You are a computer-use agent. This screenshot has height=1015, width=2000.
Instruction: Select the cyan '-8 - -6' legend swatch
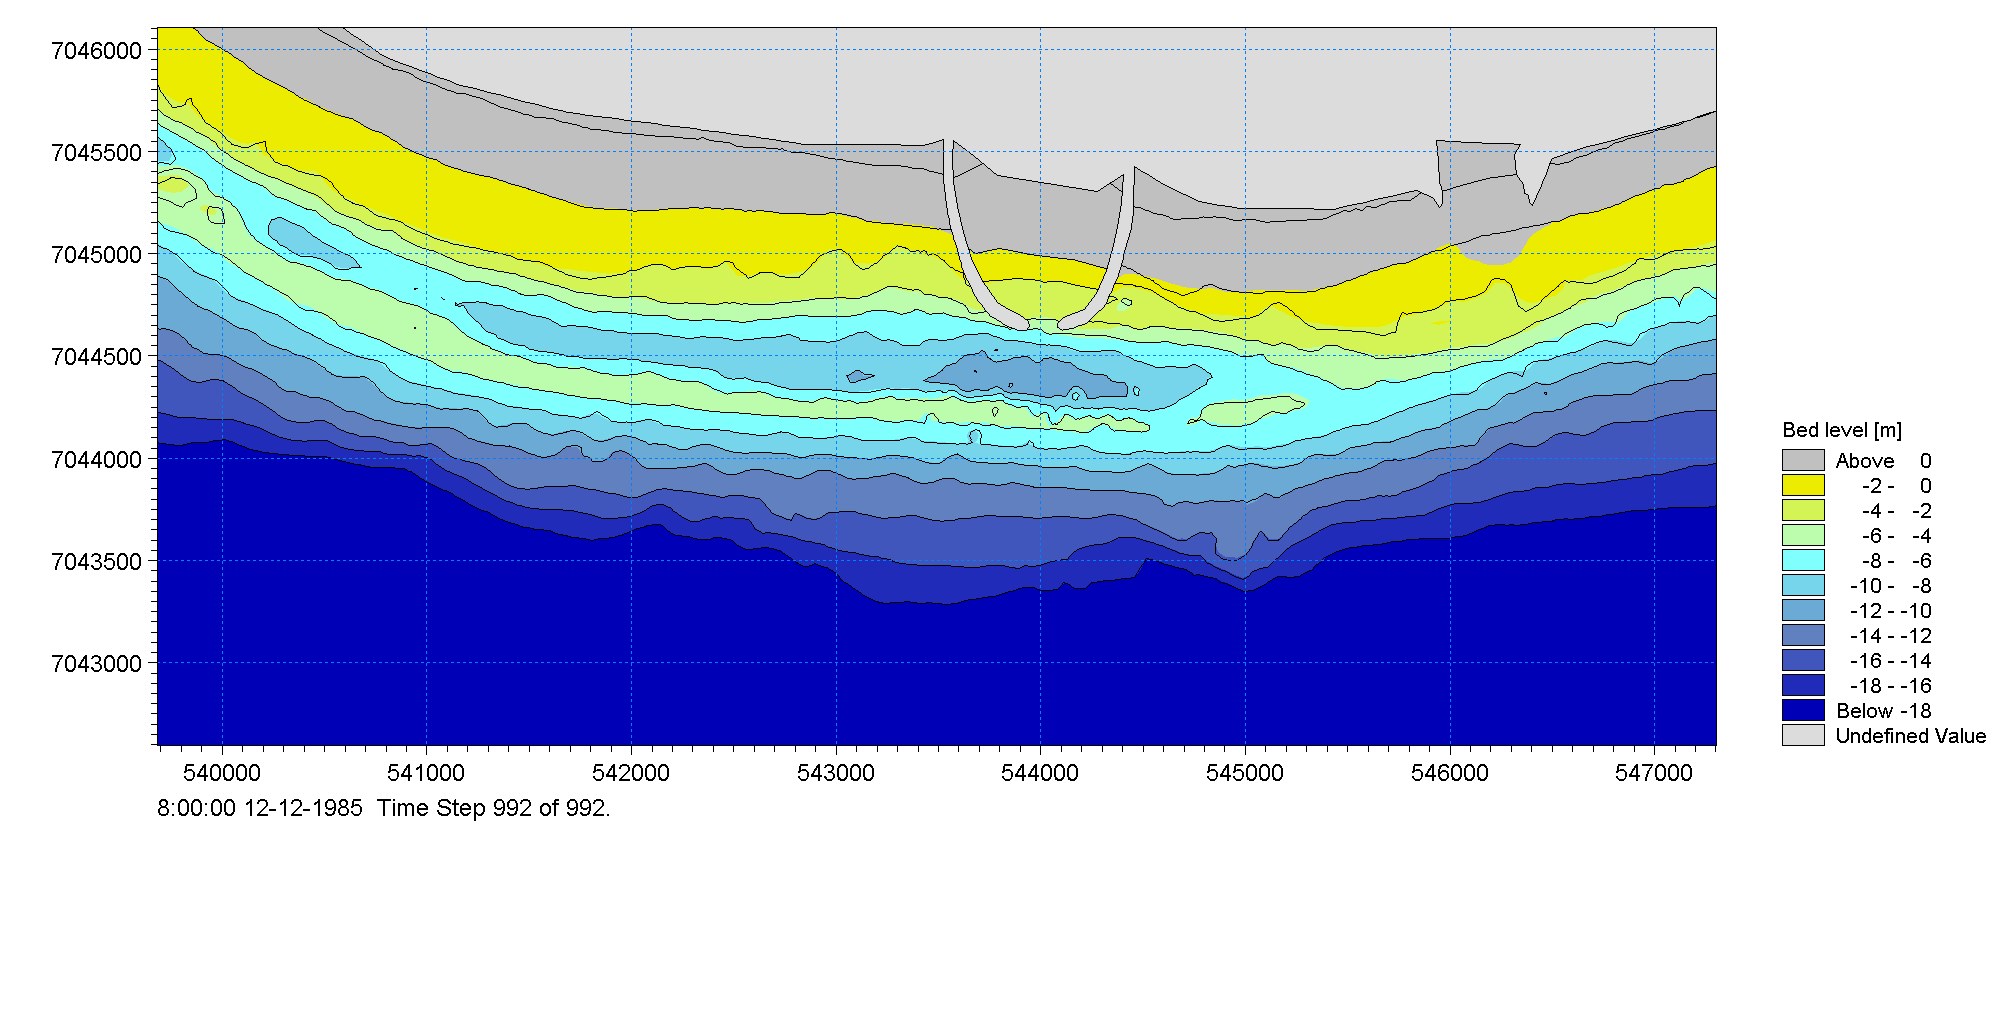[x=1803, y=560]
